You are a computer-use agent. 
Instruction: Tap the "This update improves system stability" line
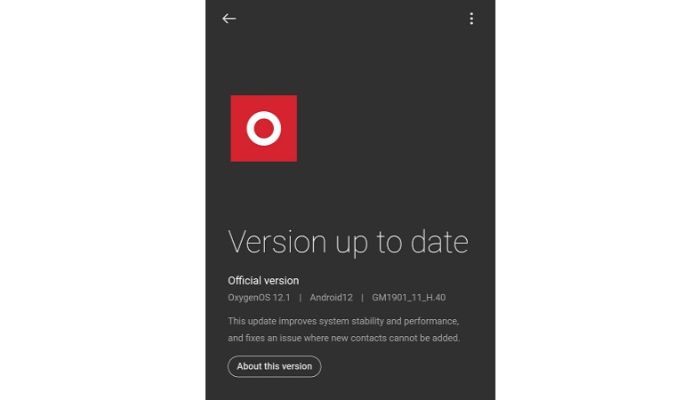[x=343, y=321]
